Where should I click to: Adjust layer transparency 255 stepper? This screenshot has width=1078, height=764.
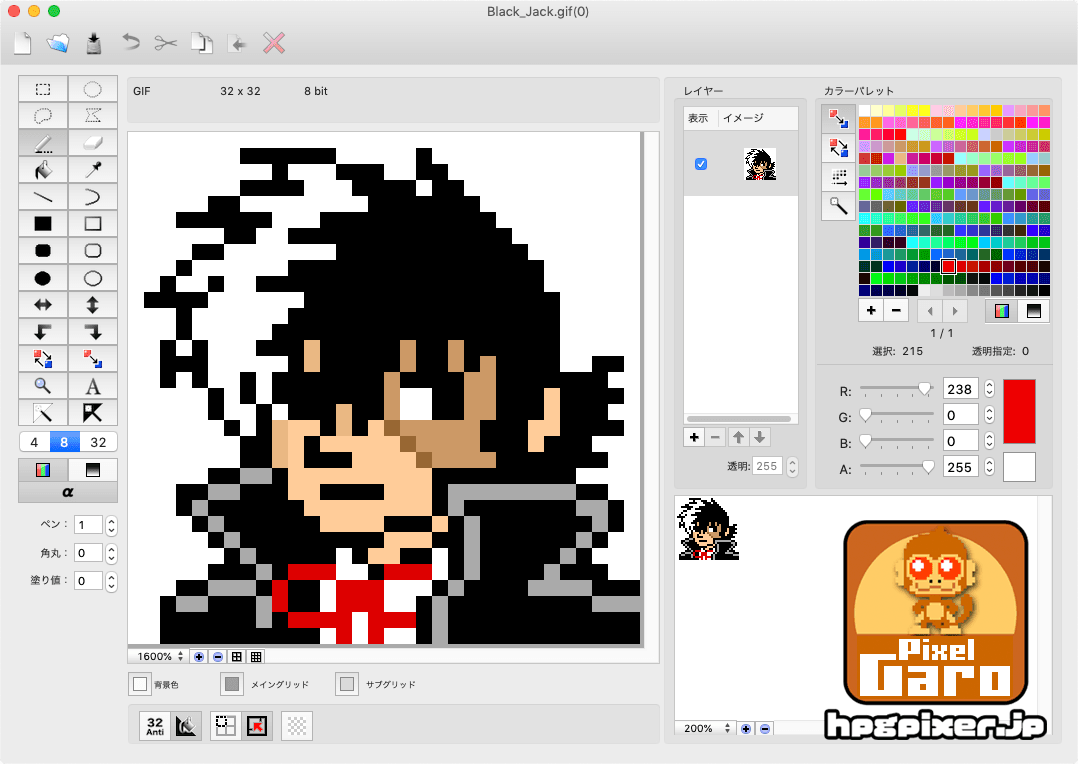point(793,466)
